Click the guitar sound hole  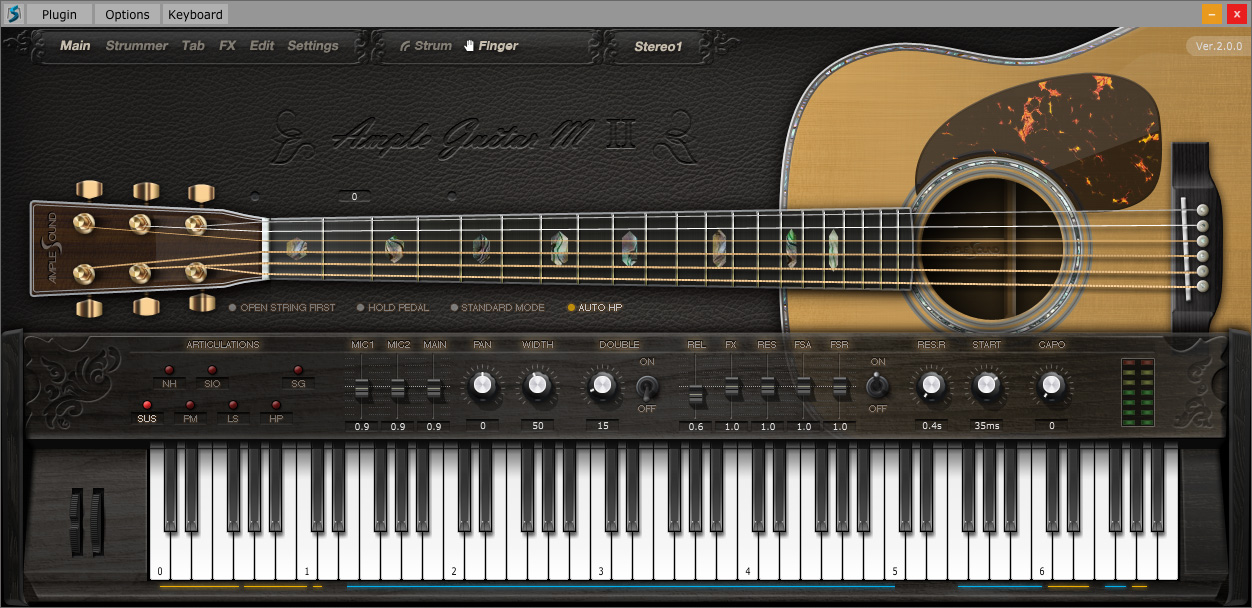click(990, 248)
